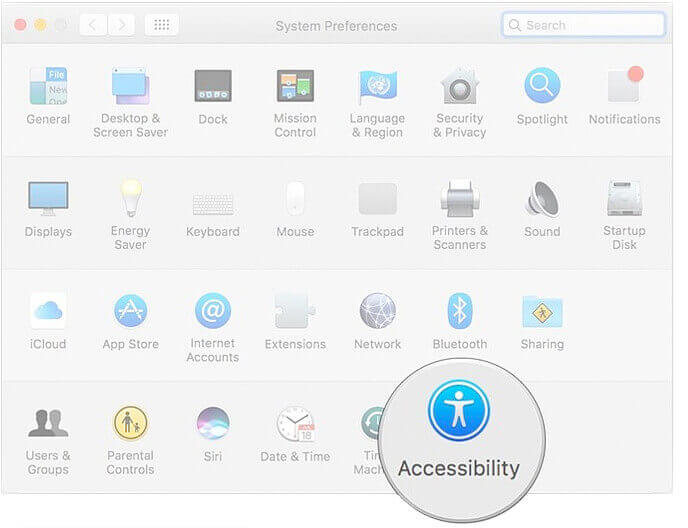
Task: Click the back navigation arrow
Action: coord(95,25)
